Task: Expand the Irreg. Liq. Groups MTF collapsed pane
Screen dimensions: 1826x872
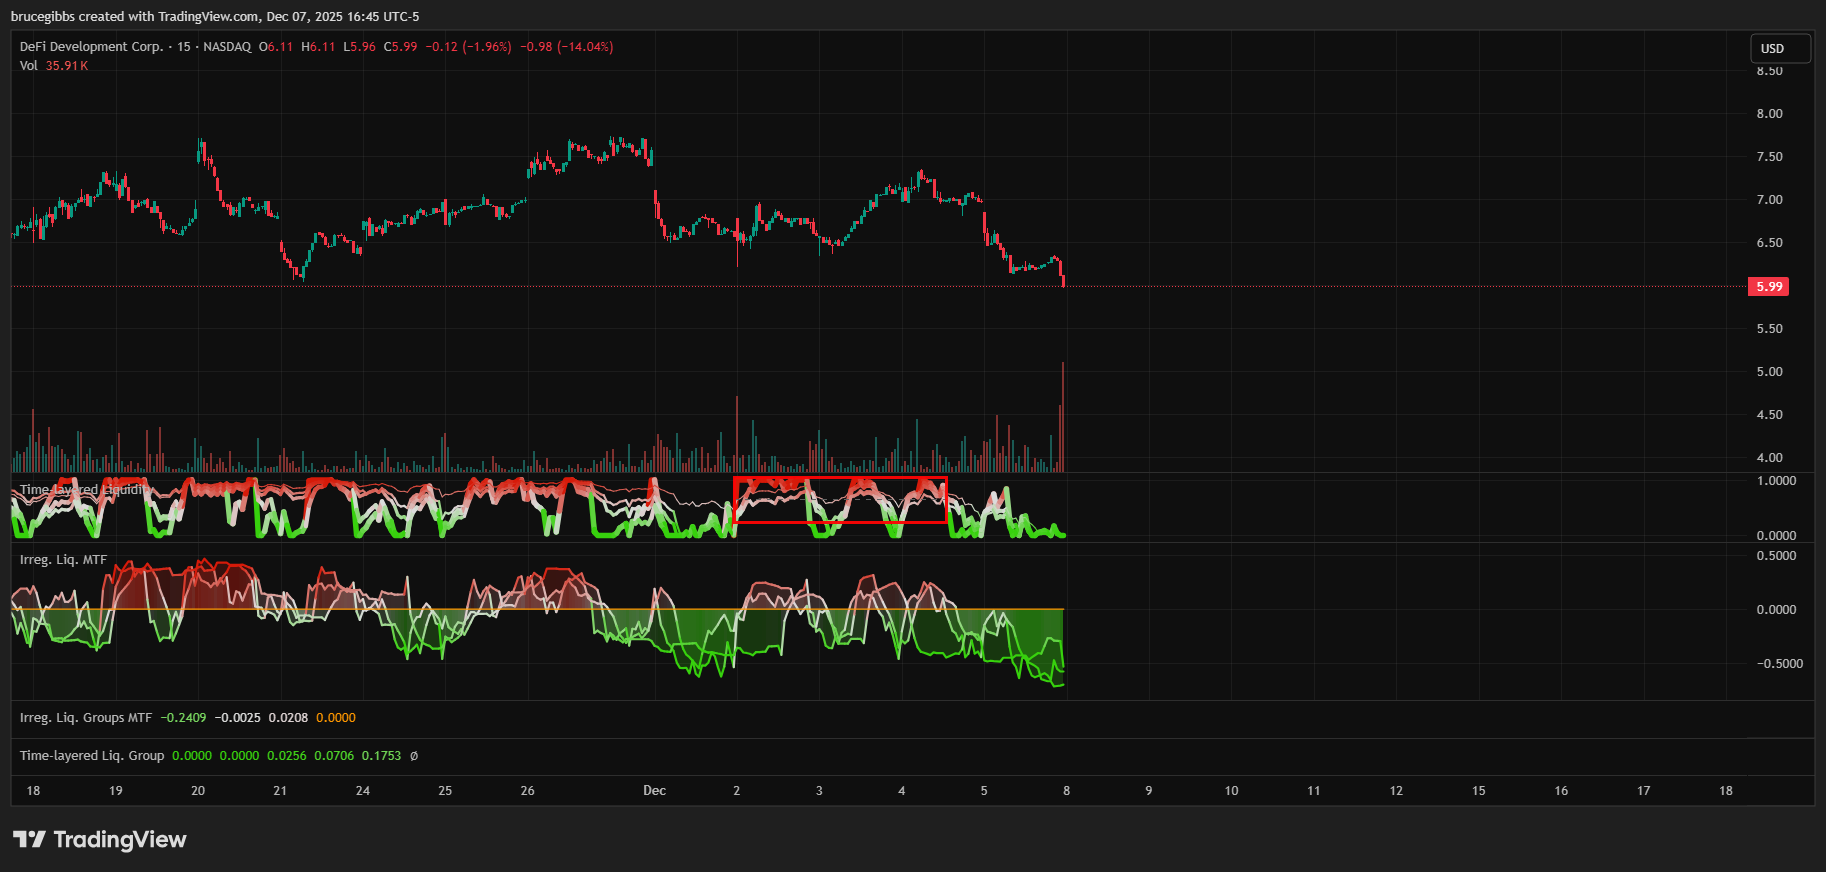Action: pos(86,718)
